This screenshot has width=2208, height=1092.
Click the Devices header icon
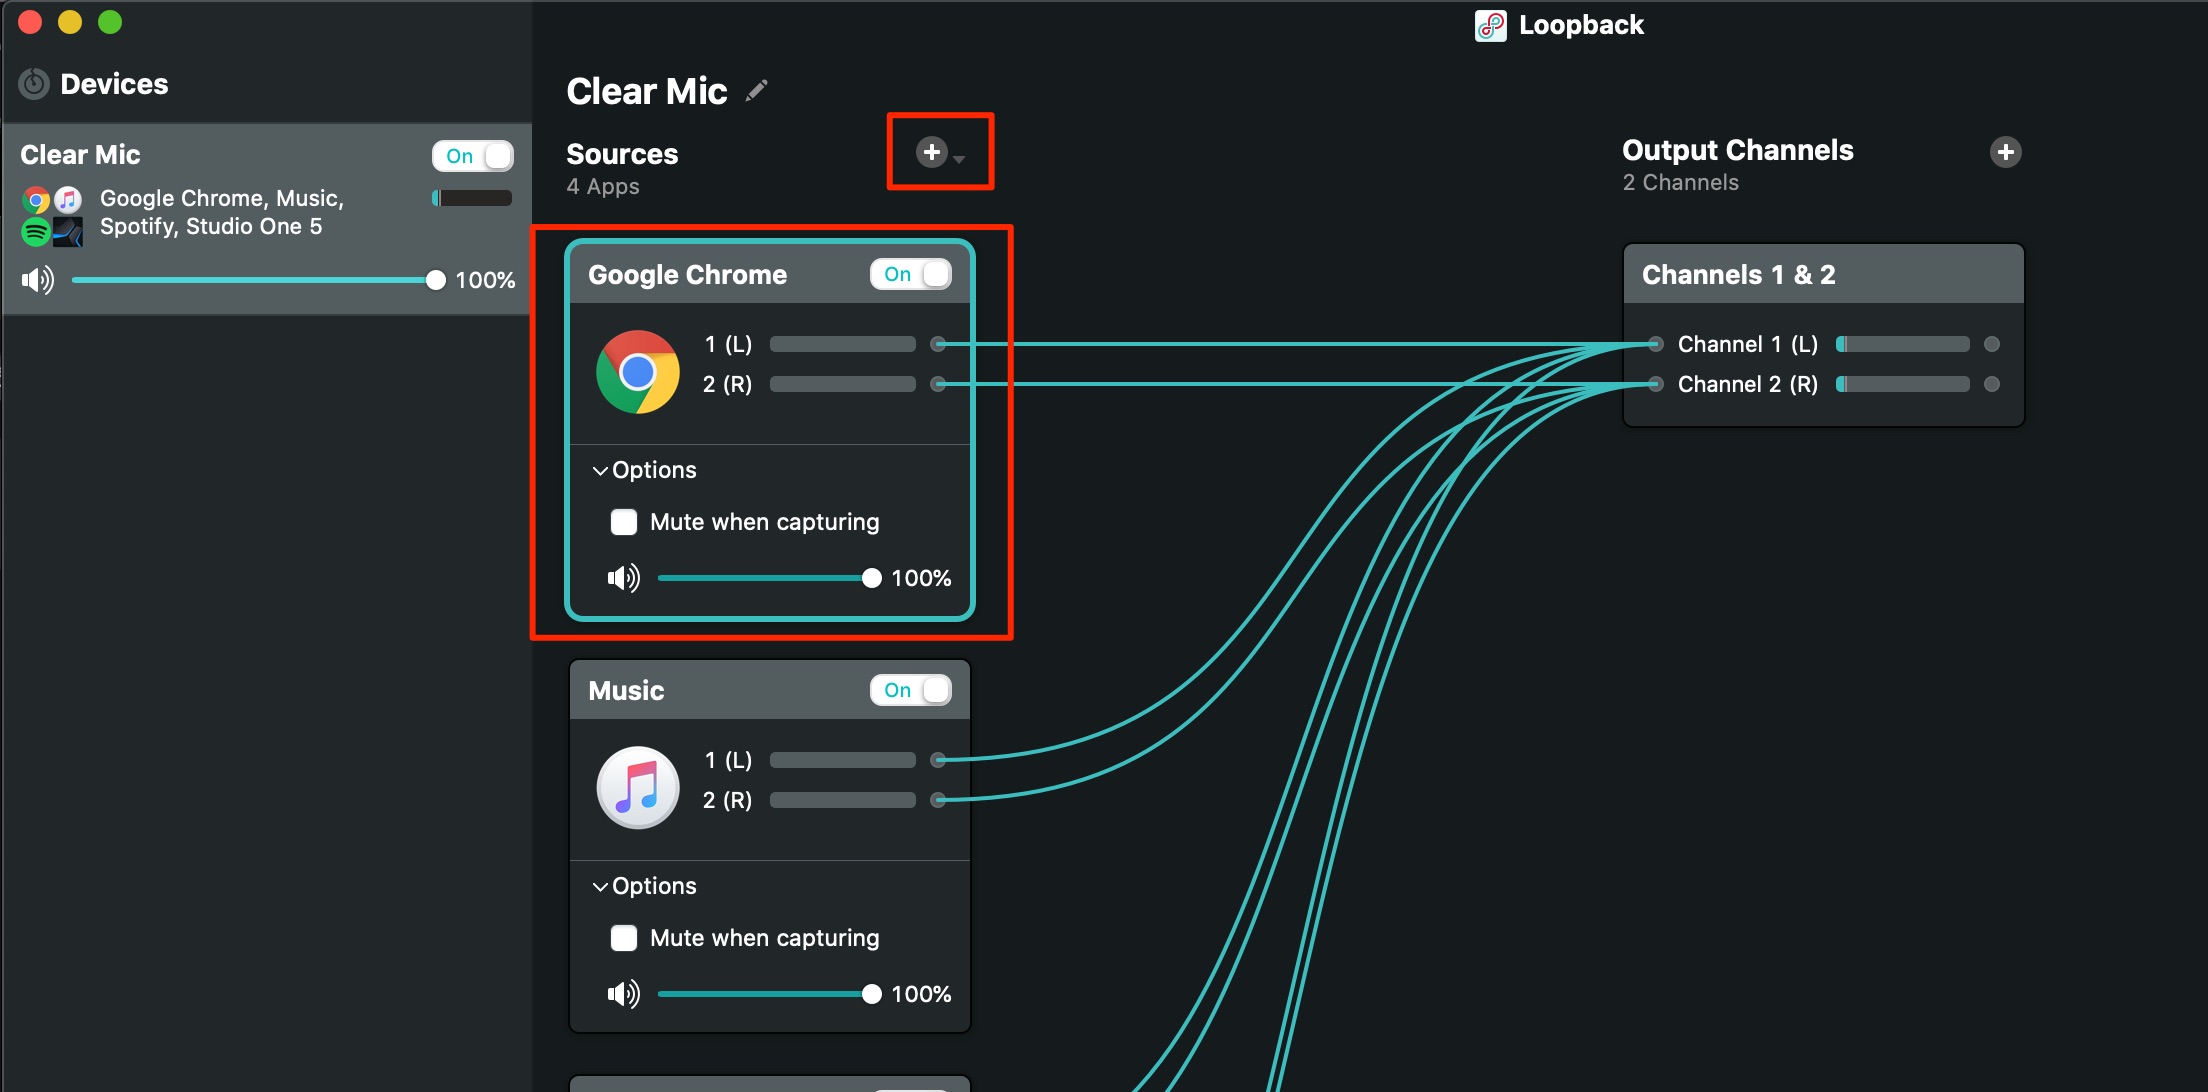34,84
